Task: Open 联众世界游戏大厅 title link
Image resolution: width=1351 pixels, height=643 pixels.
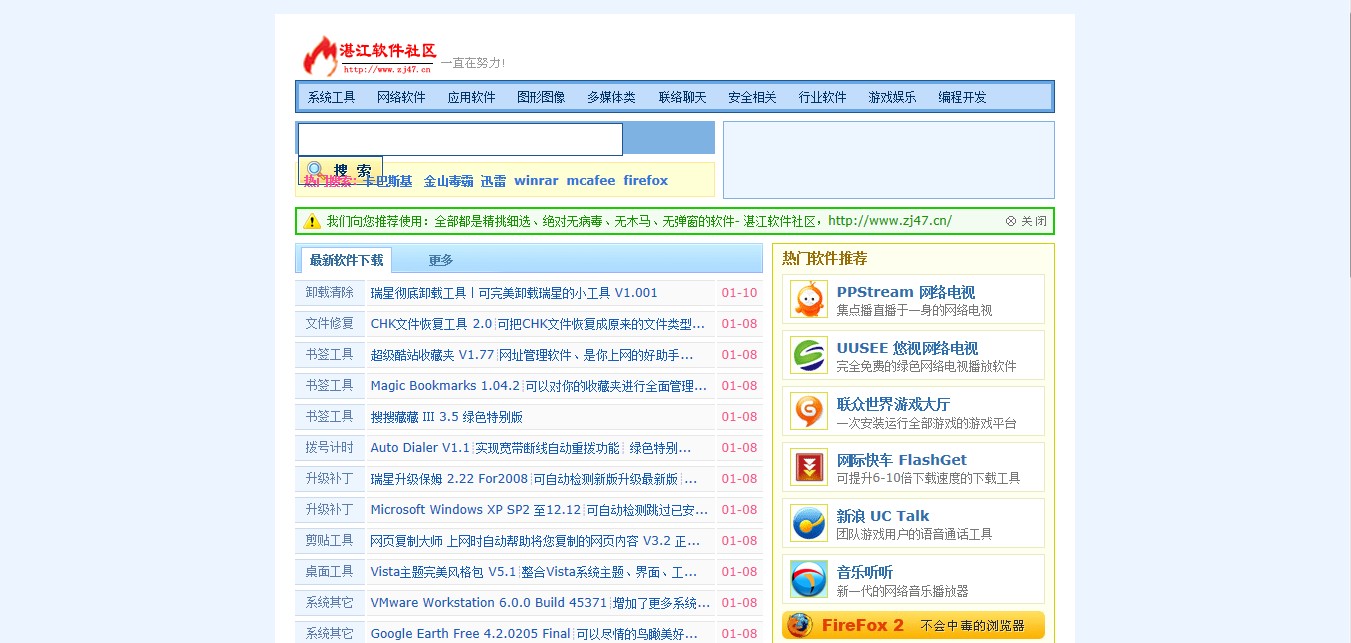Action: click(894, 405)
